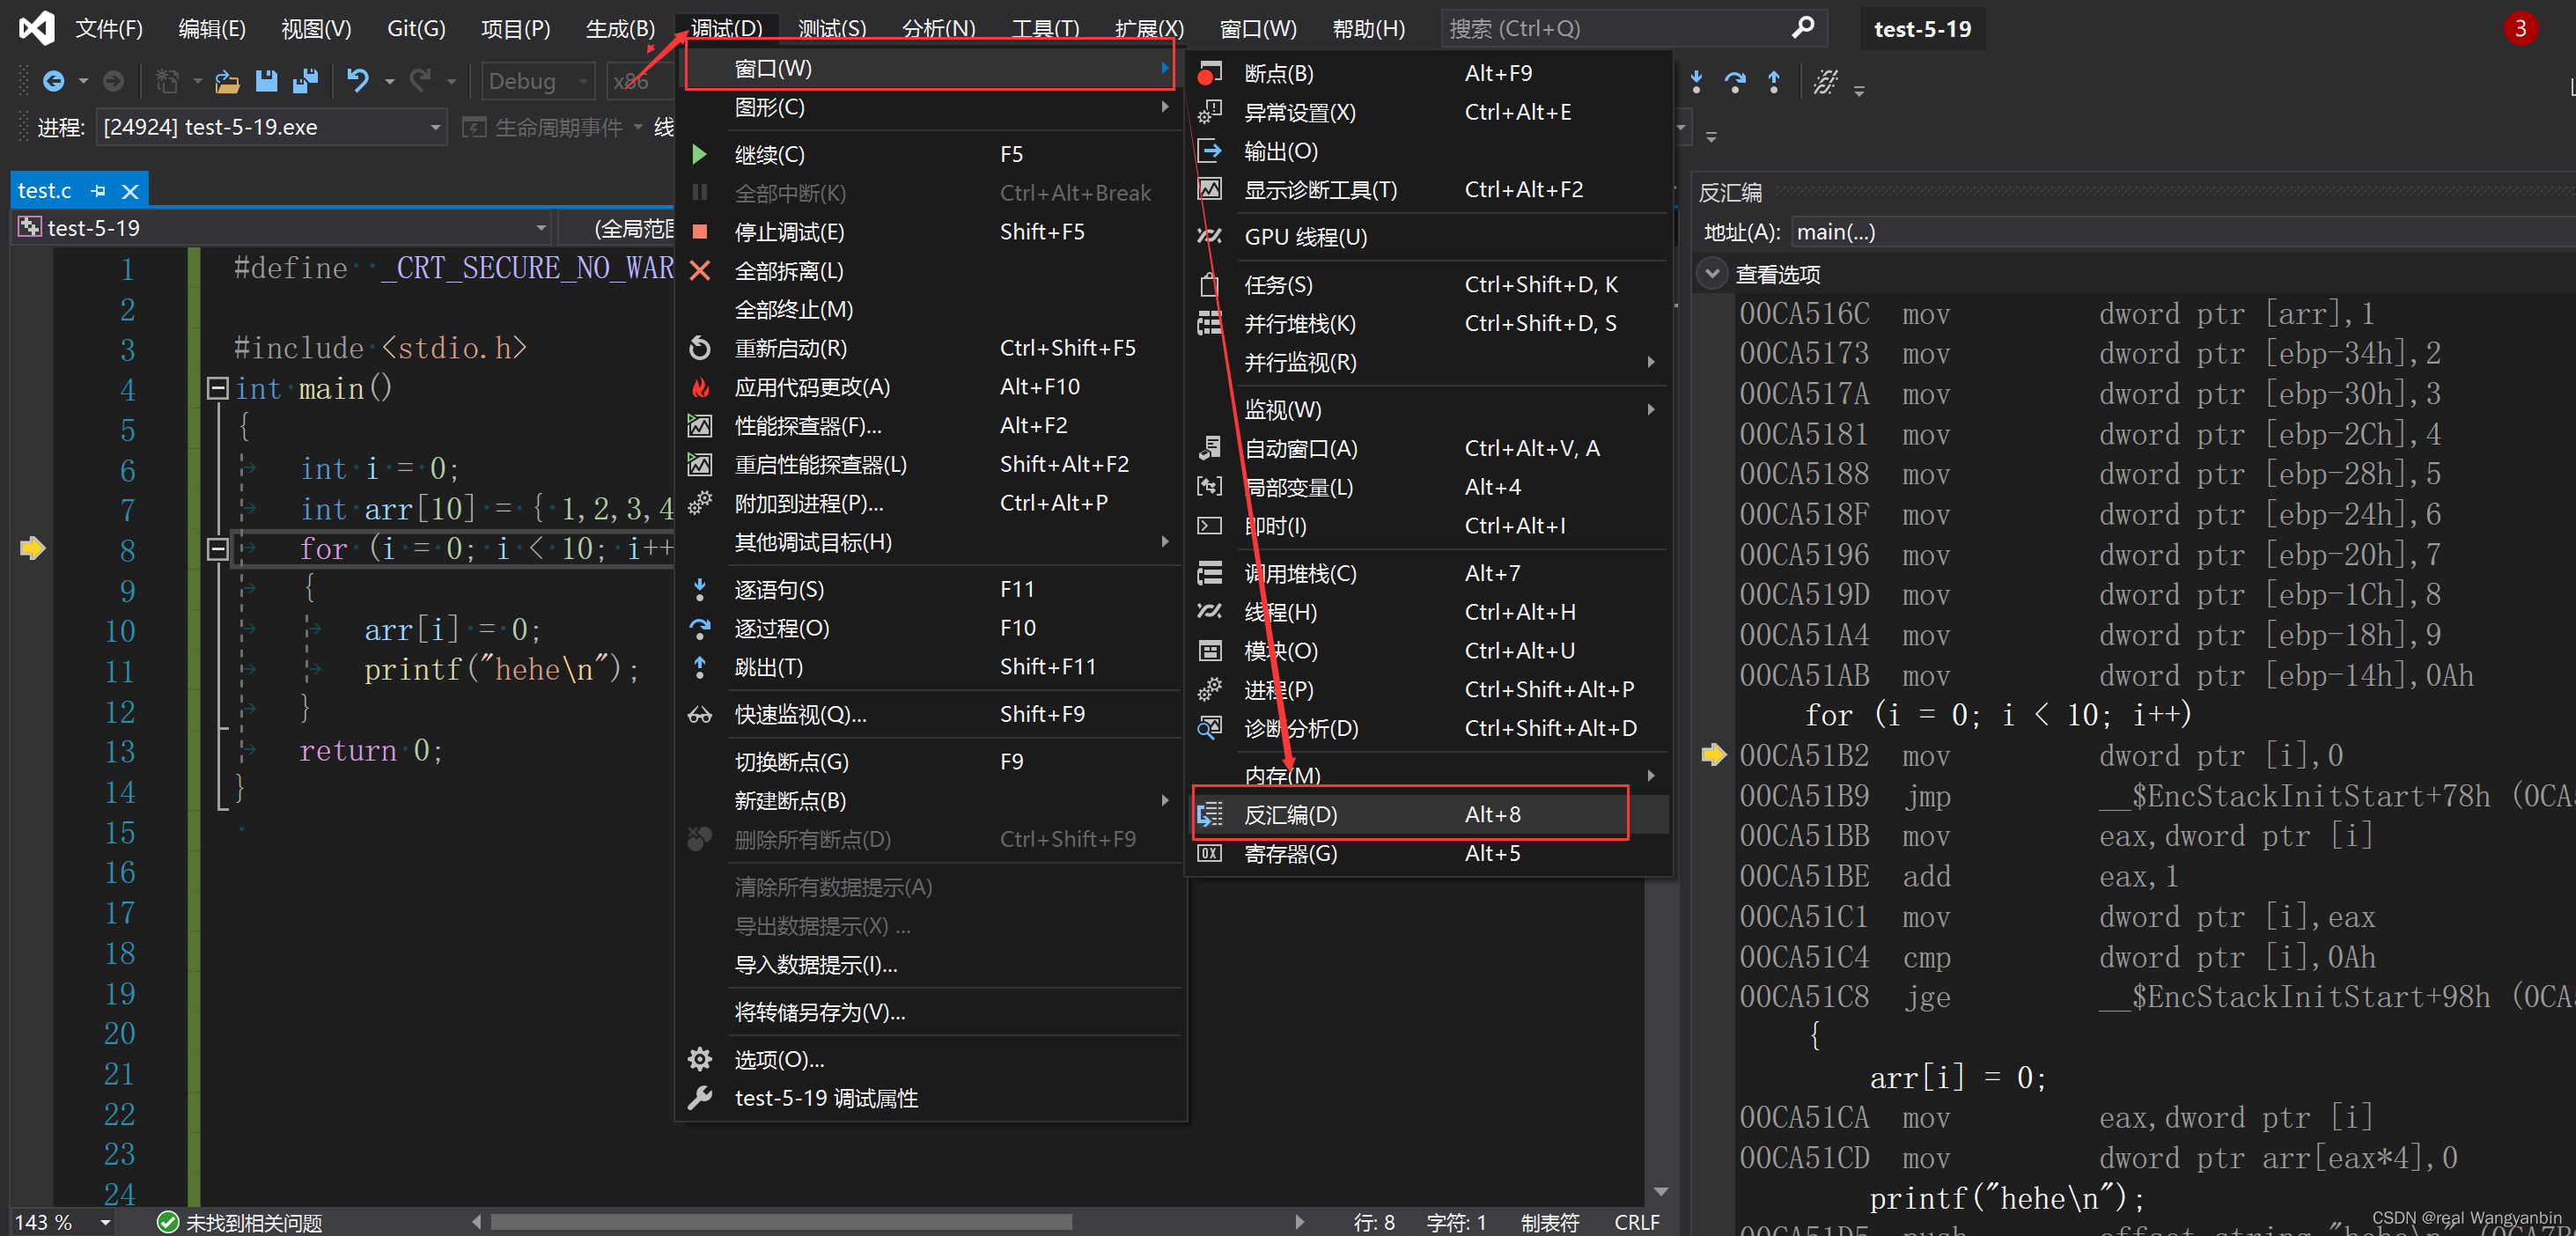Open 调用堆栈(C) call stack window
The height and width of the screenshot is (1236, 2576).
(x=1430, y=574)
